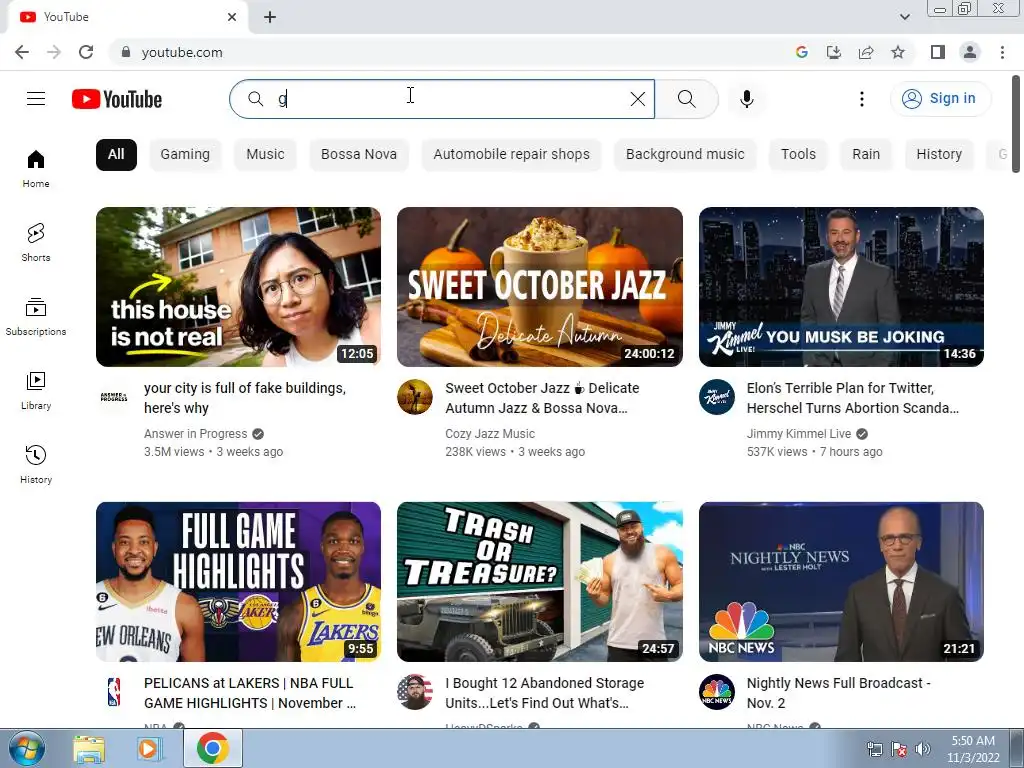The image size is (1024, 768).
Task: Go back with the browser back arrow
Action: pyautogui.click(x=22, y=52)
